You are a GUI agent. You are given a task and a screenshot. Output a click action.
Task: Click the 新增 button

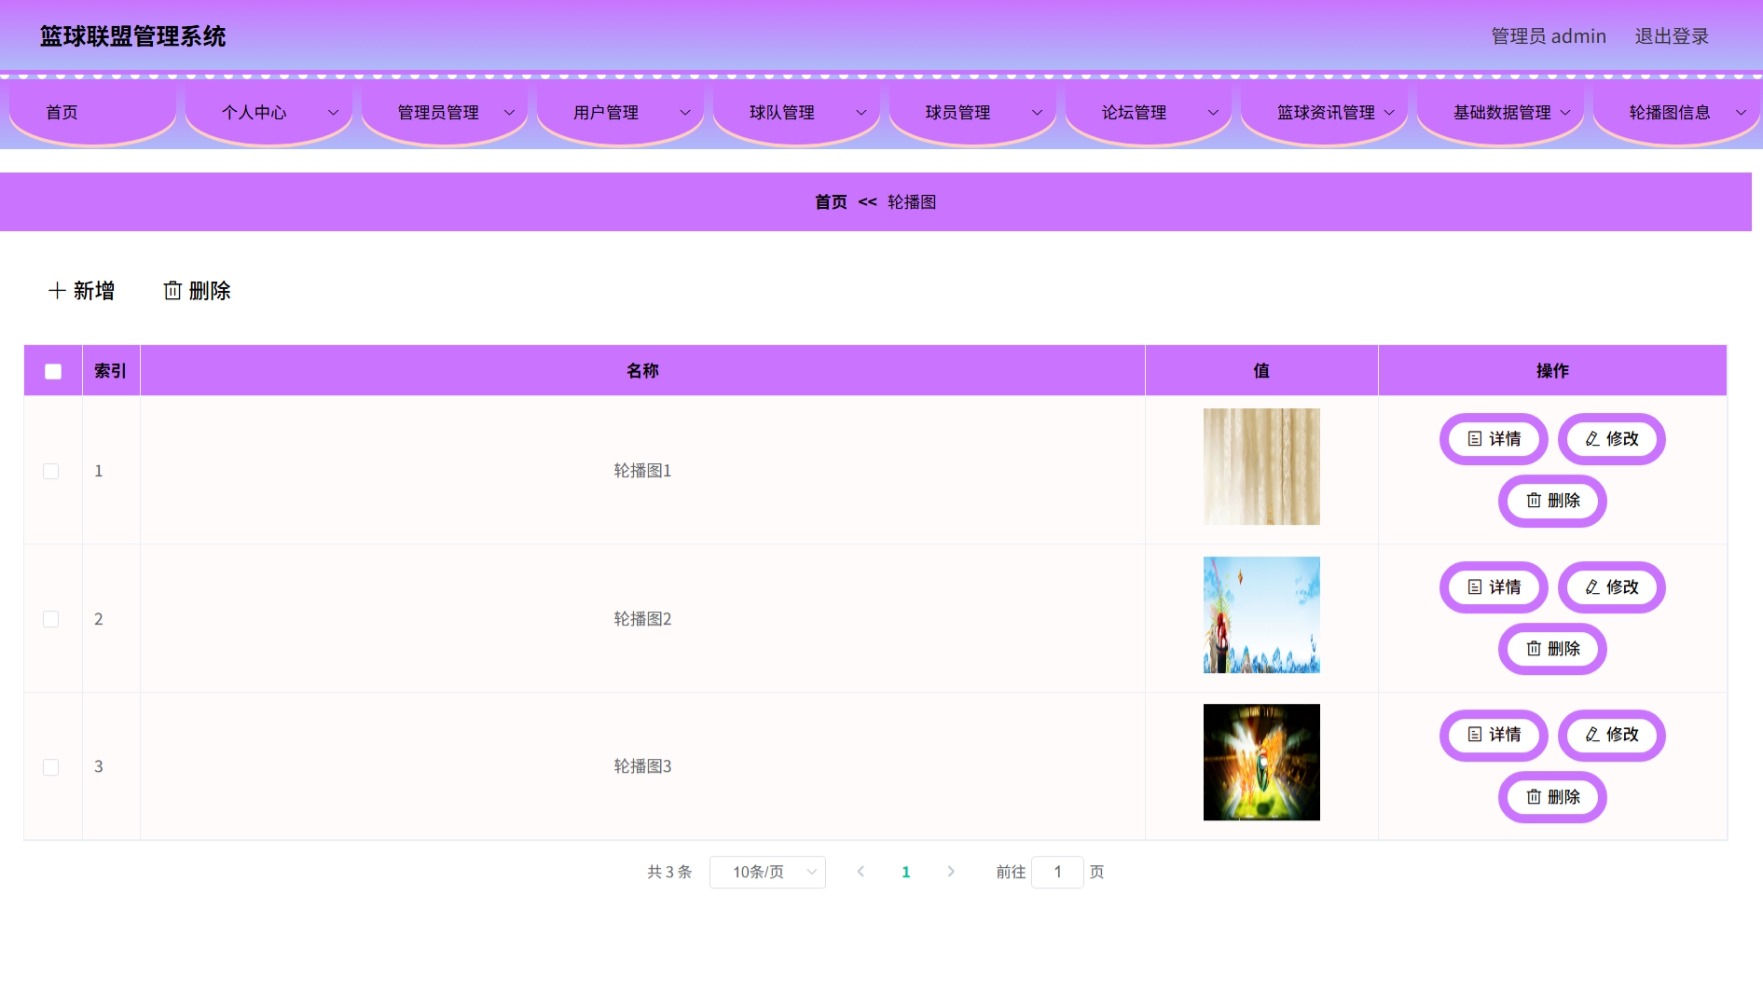click(x=82, y=291)
